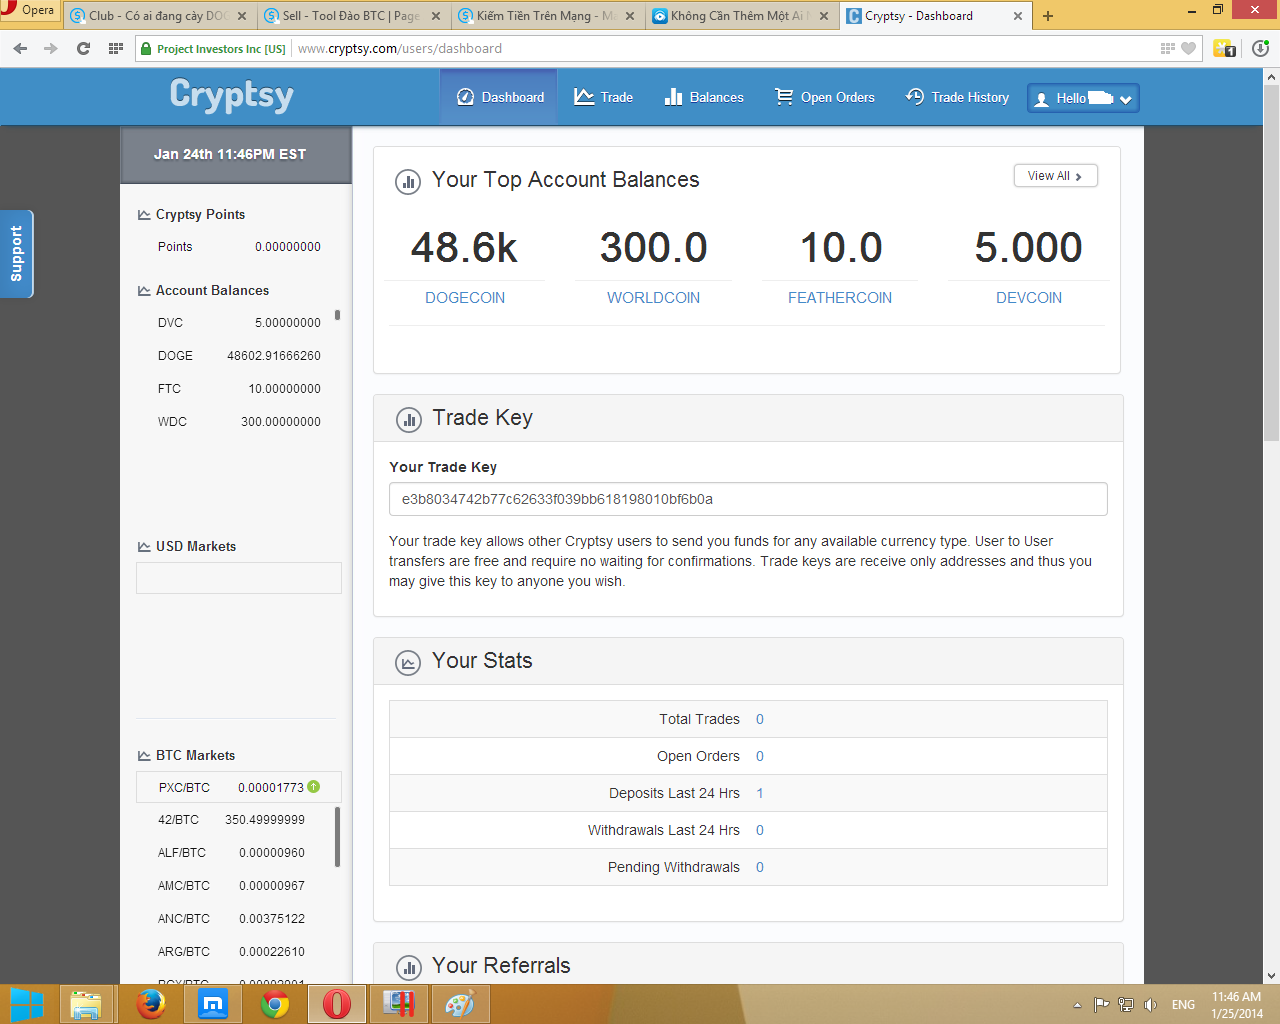This screenshot has width=1280, height=1024.
Task: Open the WORLDCOIN balance link
Action: click(x=653, y=298)
